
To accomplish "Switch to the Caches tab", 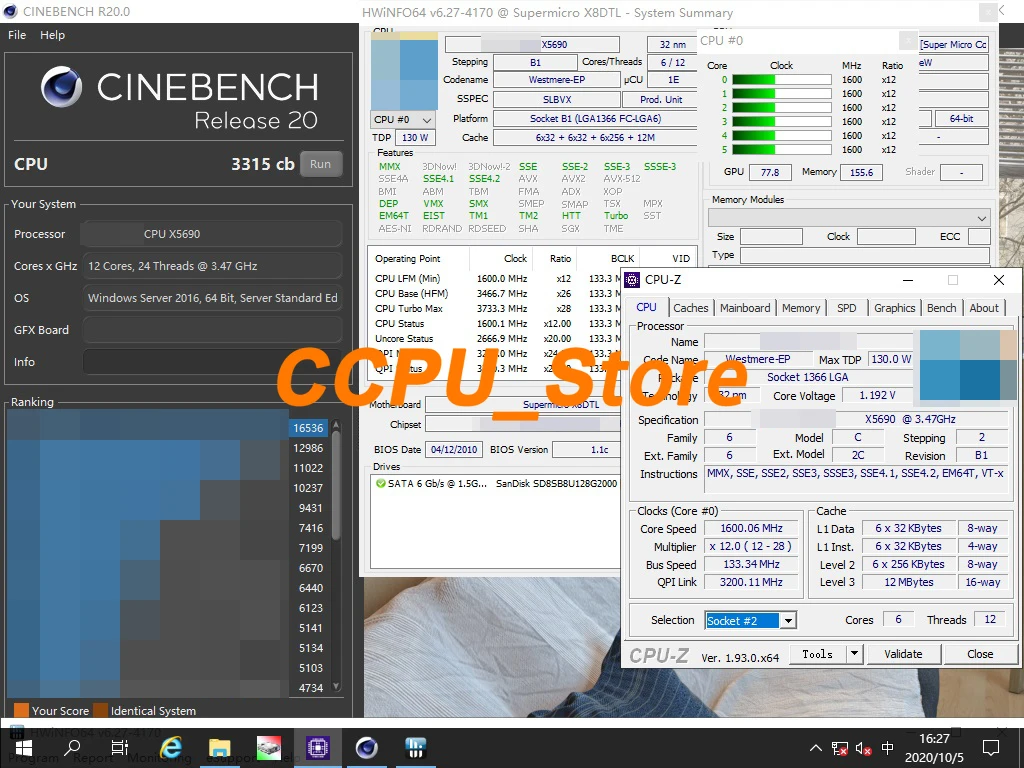I will pos(690,308).
